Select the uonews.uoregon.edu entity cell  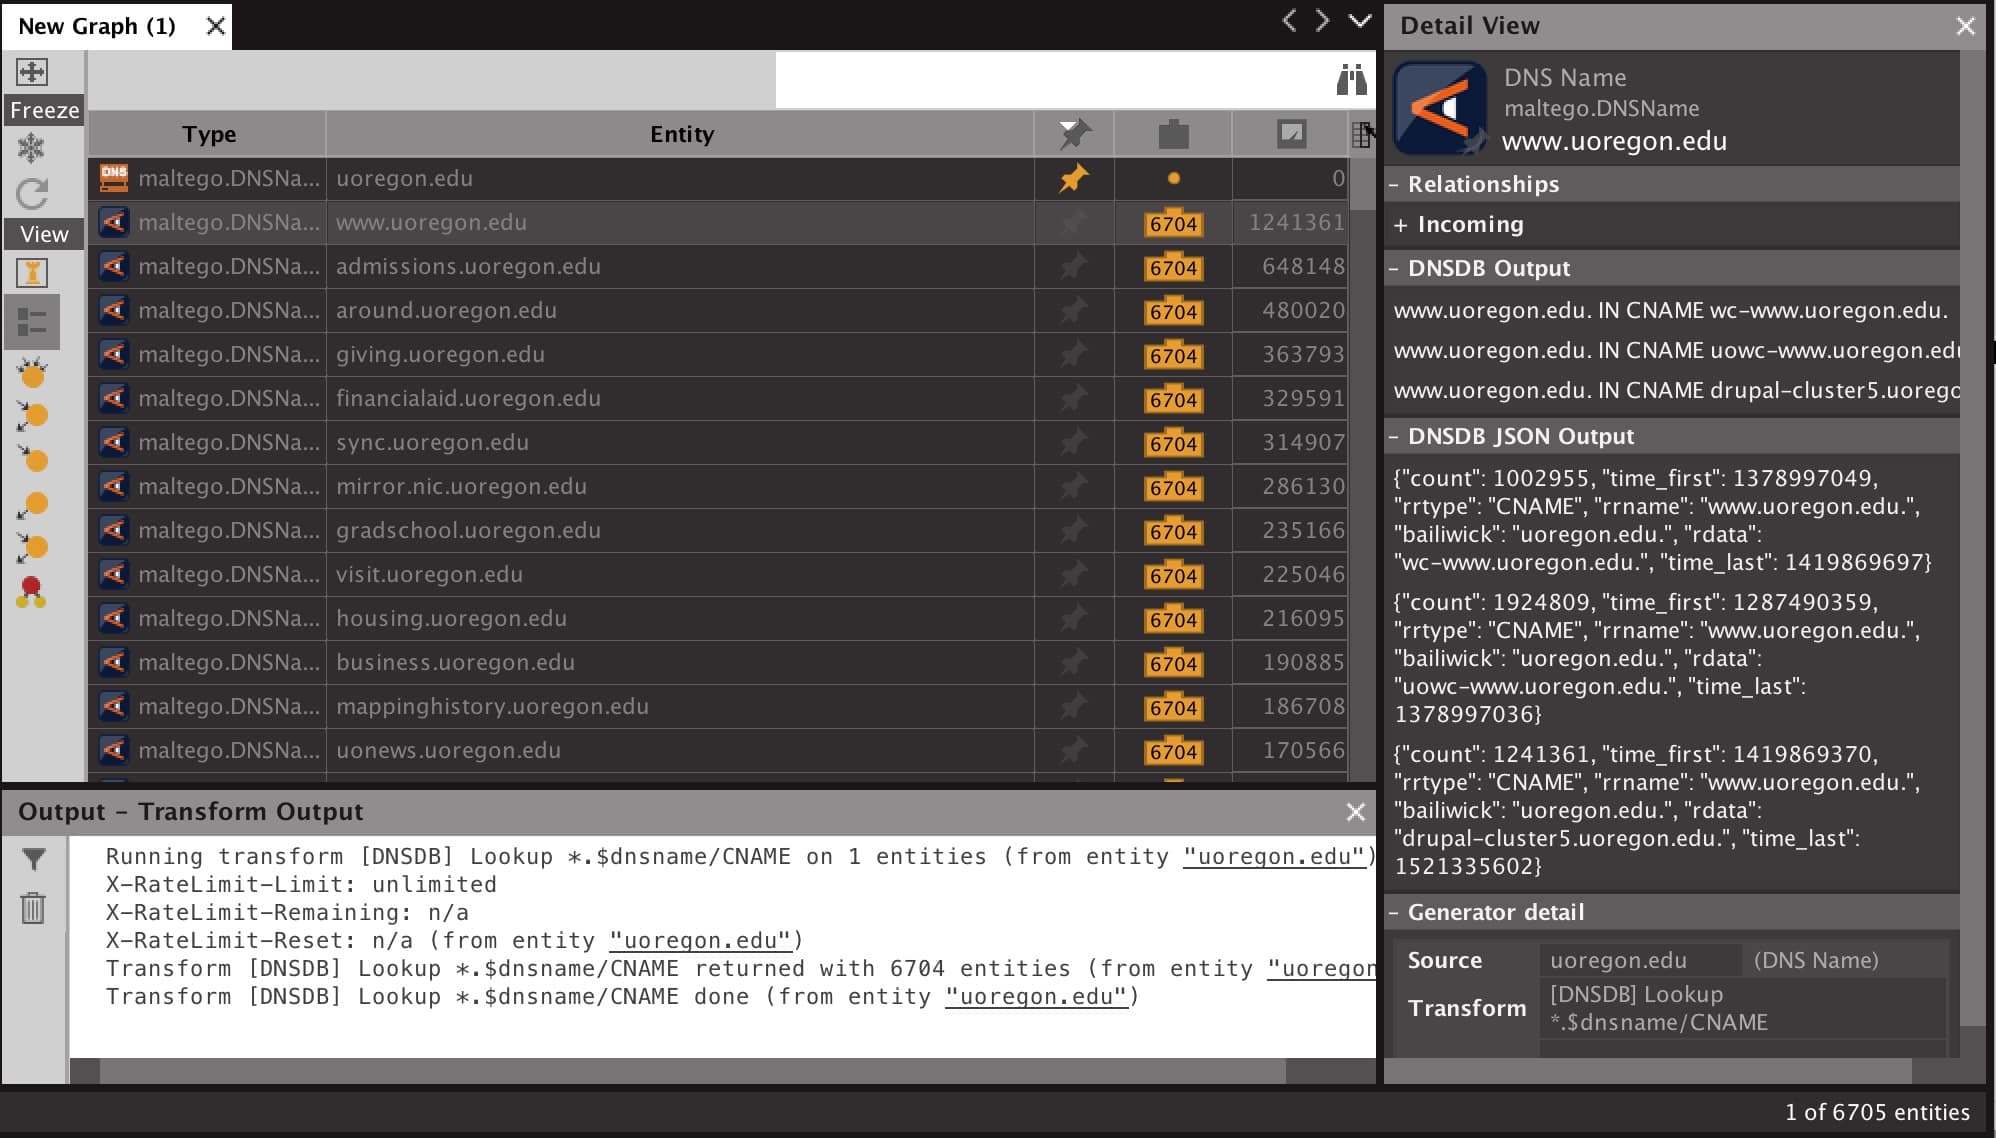pyautogui.click(x=680, y=750)
